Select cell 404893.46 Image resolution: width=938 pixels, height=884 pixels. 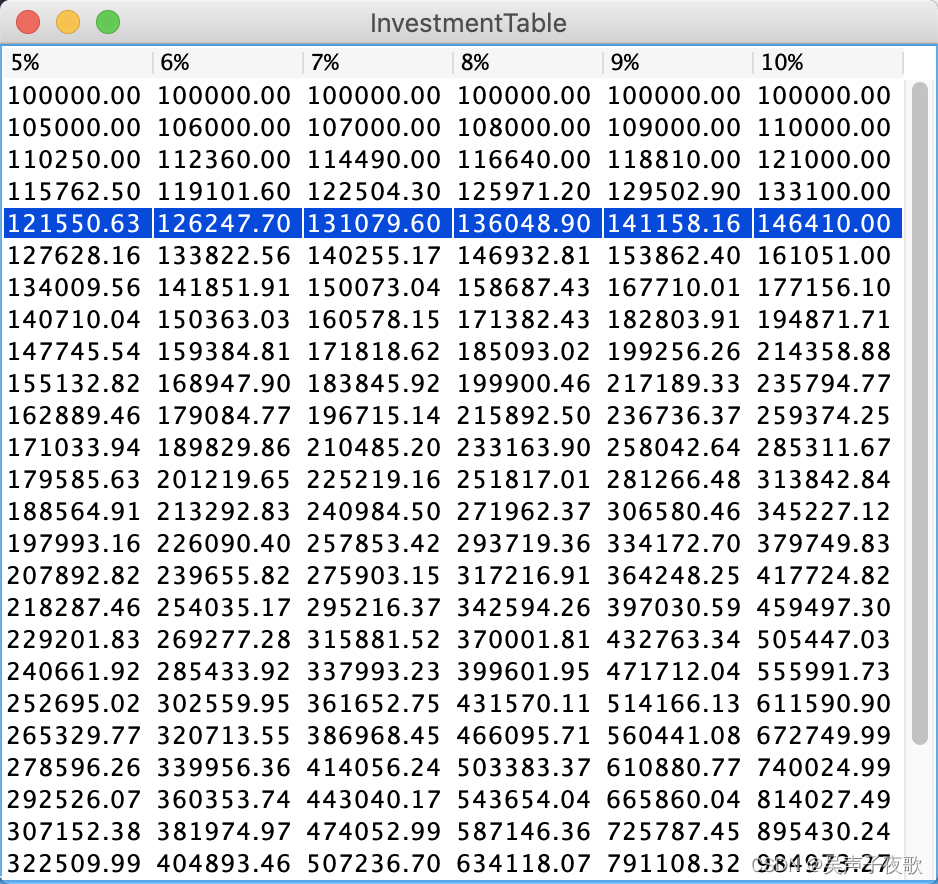pyautogui.click(x=228, y=864)
